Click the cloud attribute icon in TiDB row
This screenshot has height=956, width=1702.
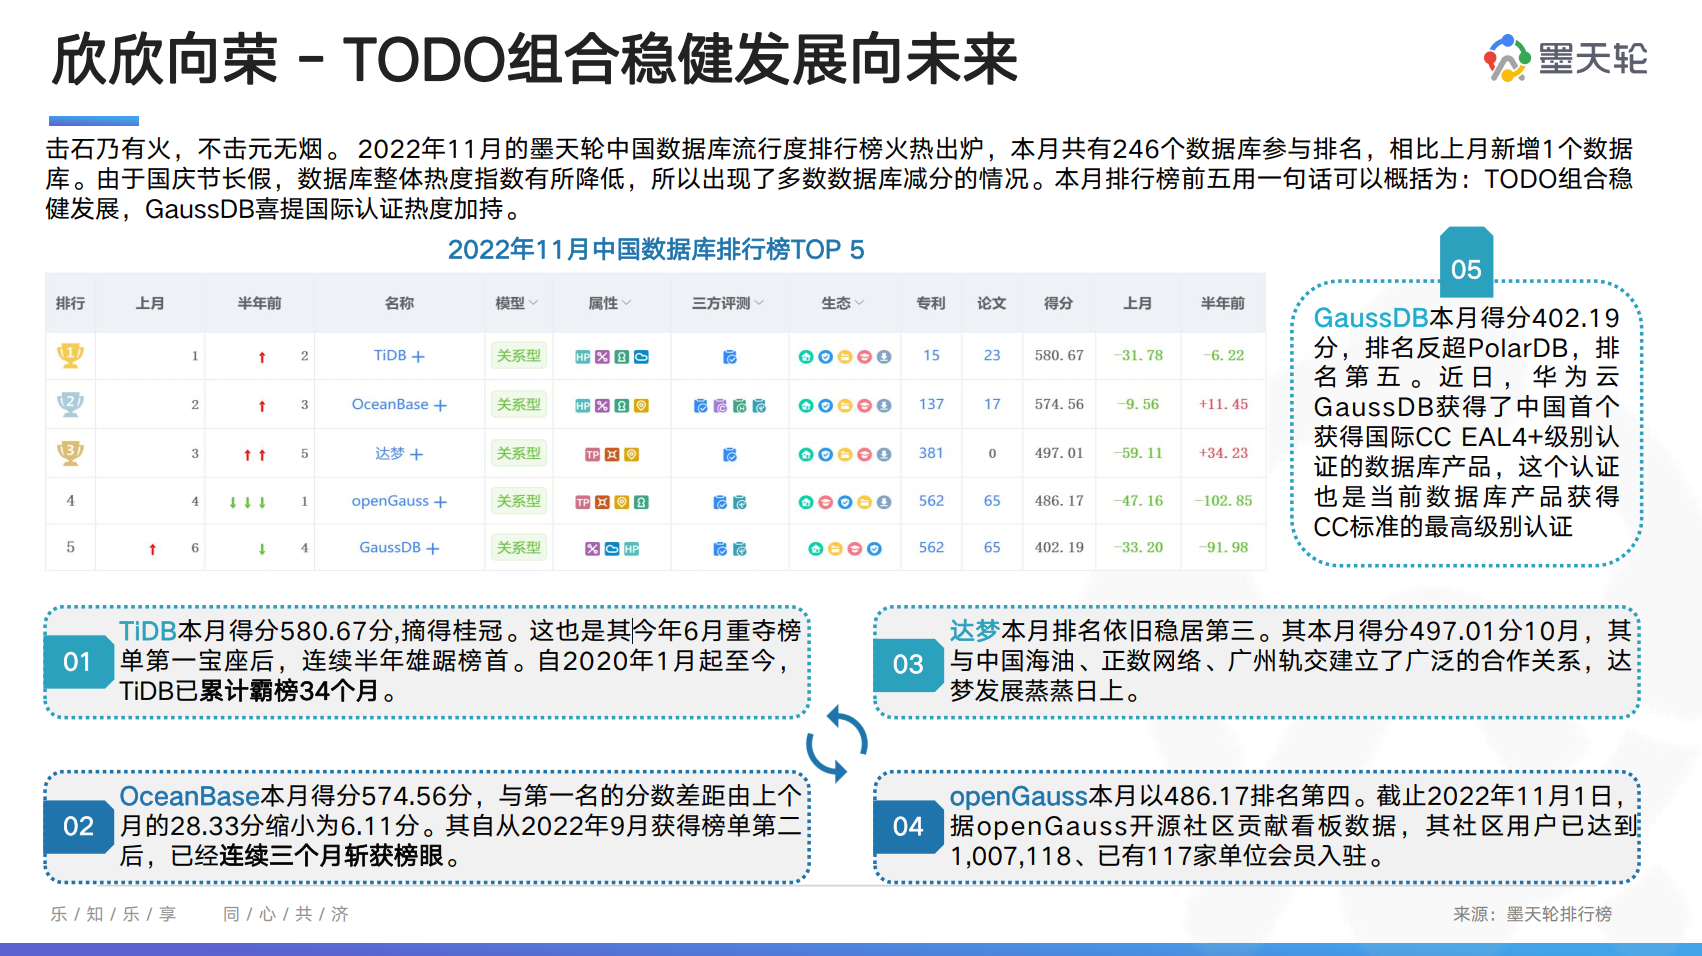pyautogui.click(x=641, y=357)
